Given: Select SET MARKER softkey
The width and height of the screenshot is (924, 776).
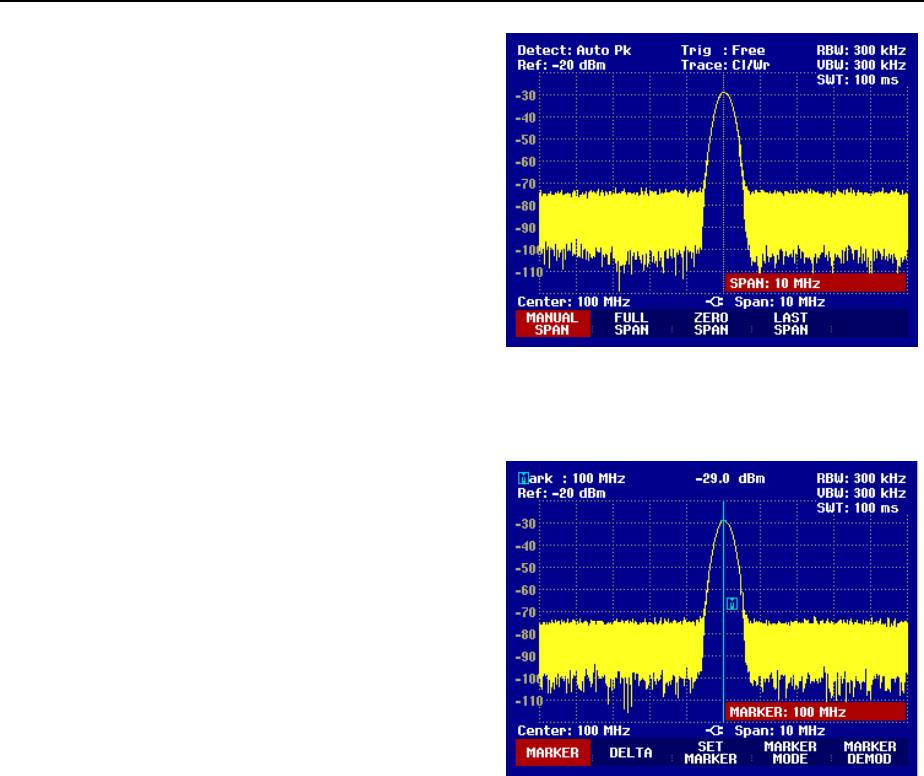Looking at the screenshot, I should pos(711,752).
